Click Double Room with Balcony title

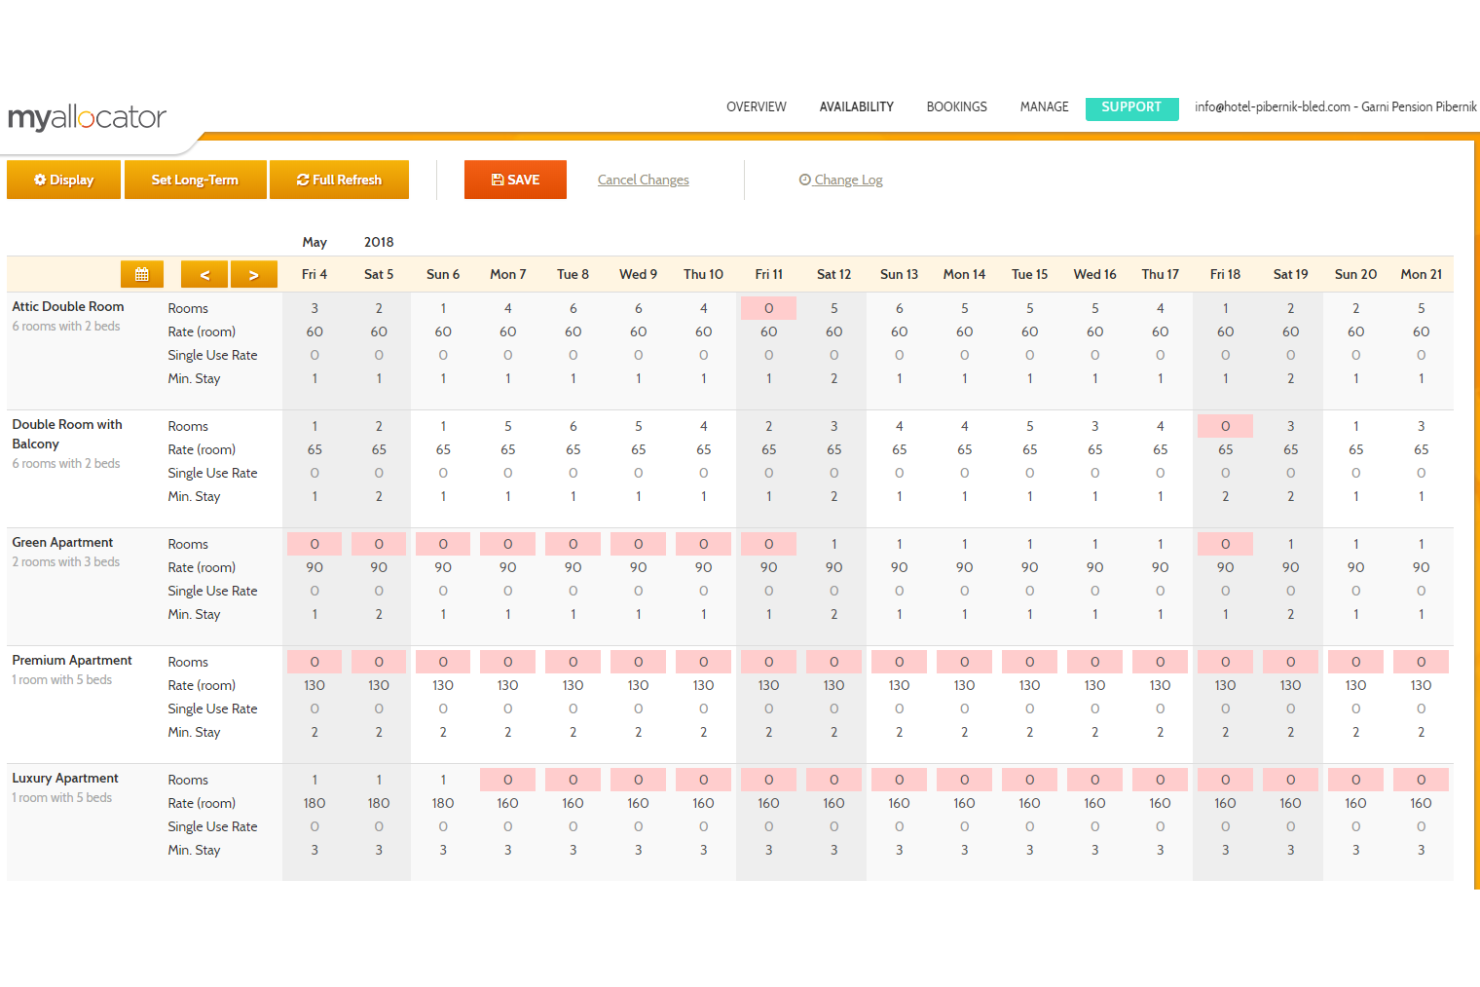point(67,434)
